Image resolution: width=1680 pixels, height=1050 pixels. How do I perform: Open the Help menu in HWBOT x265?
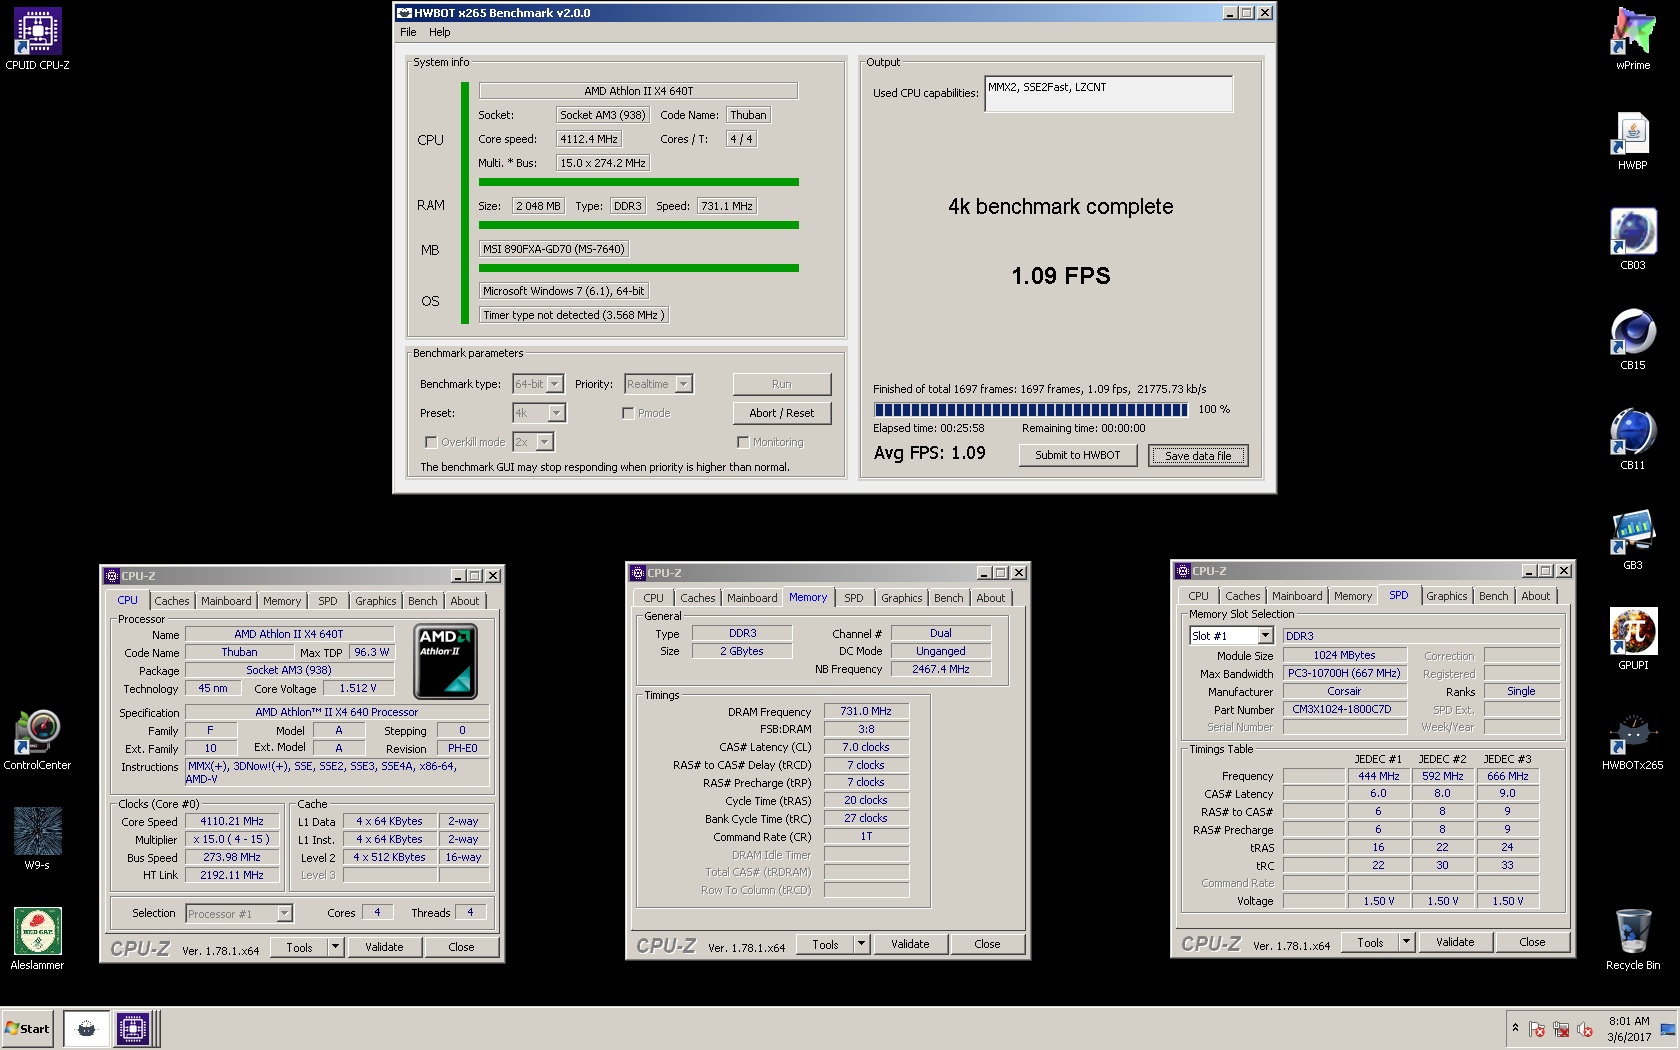coord(440,32)
